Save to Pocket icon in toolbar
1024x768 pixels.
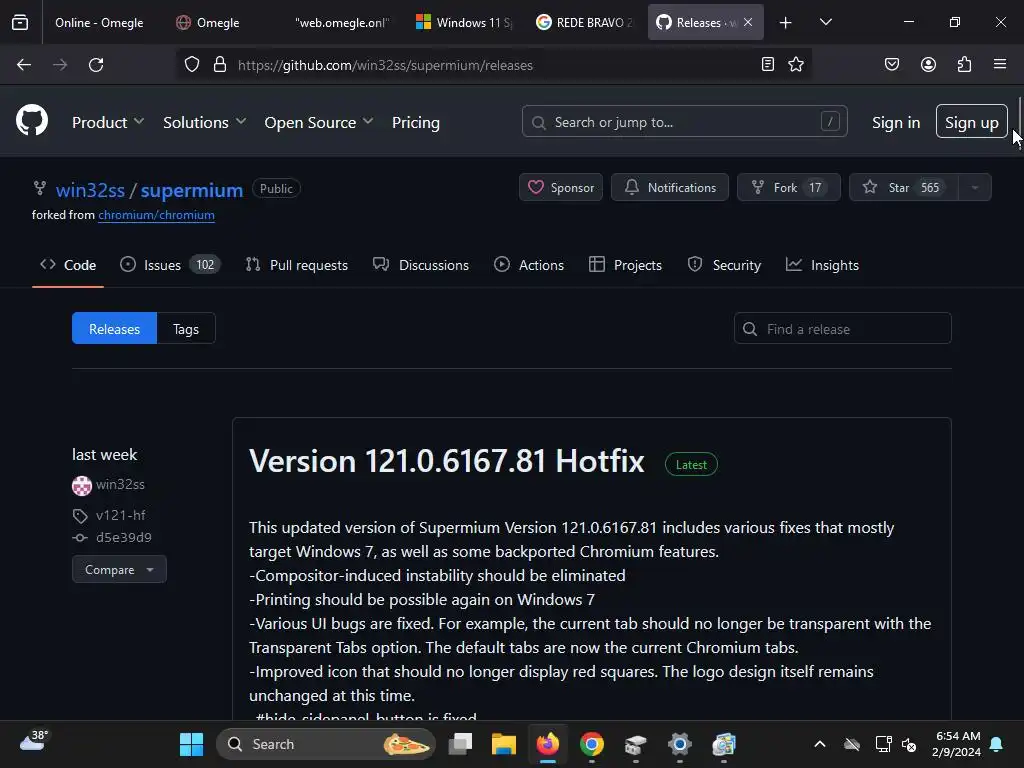click(x=892, y=64)
